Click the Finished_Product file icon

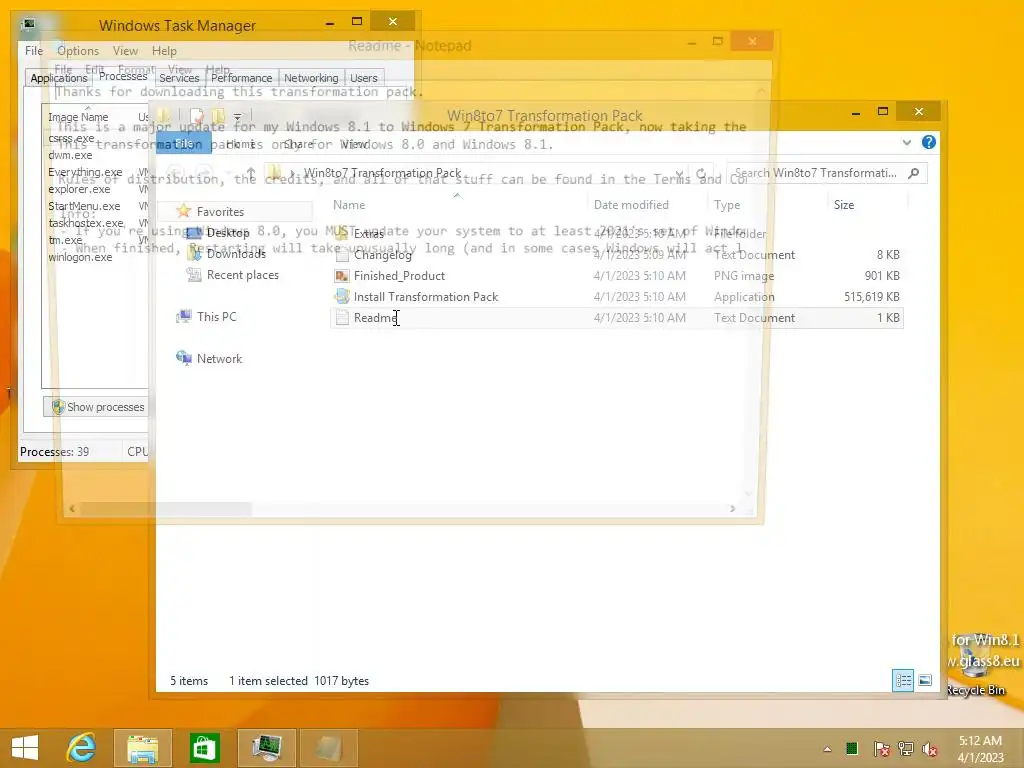tap(342, 276)
